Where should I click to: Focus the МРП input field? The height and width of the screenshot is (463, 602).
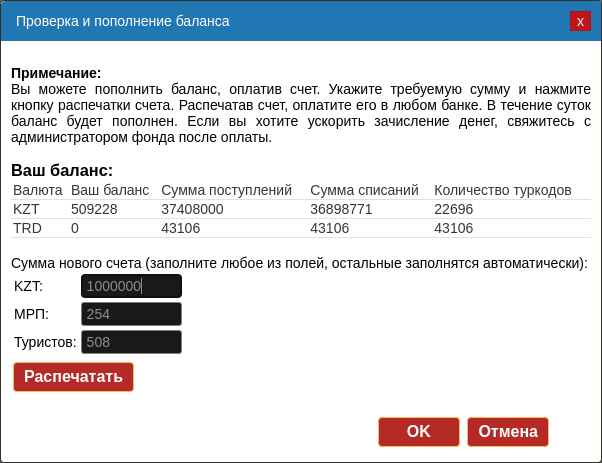131,314
